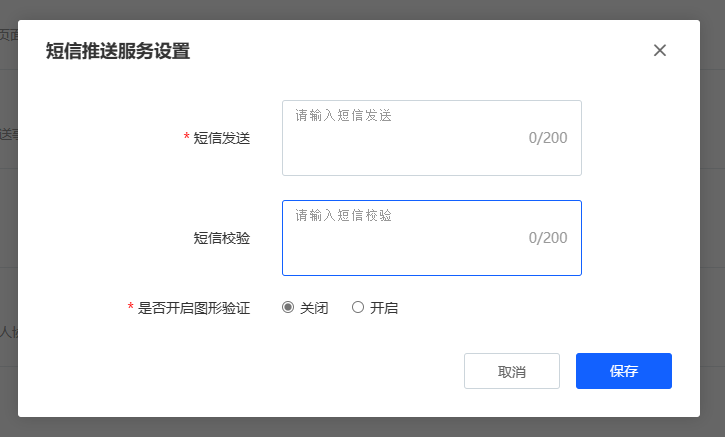This screenshot has width=725, height=437.
Task: Click the dialog title 短信推送服务设置
Action: 118,51
